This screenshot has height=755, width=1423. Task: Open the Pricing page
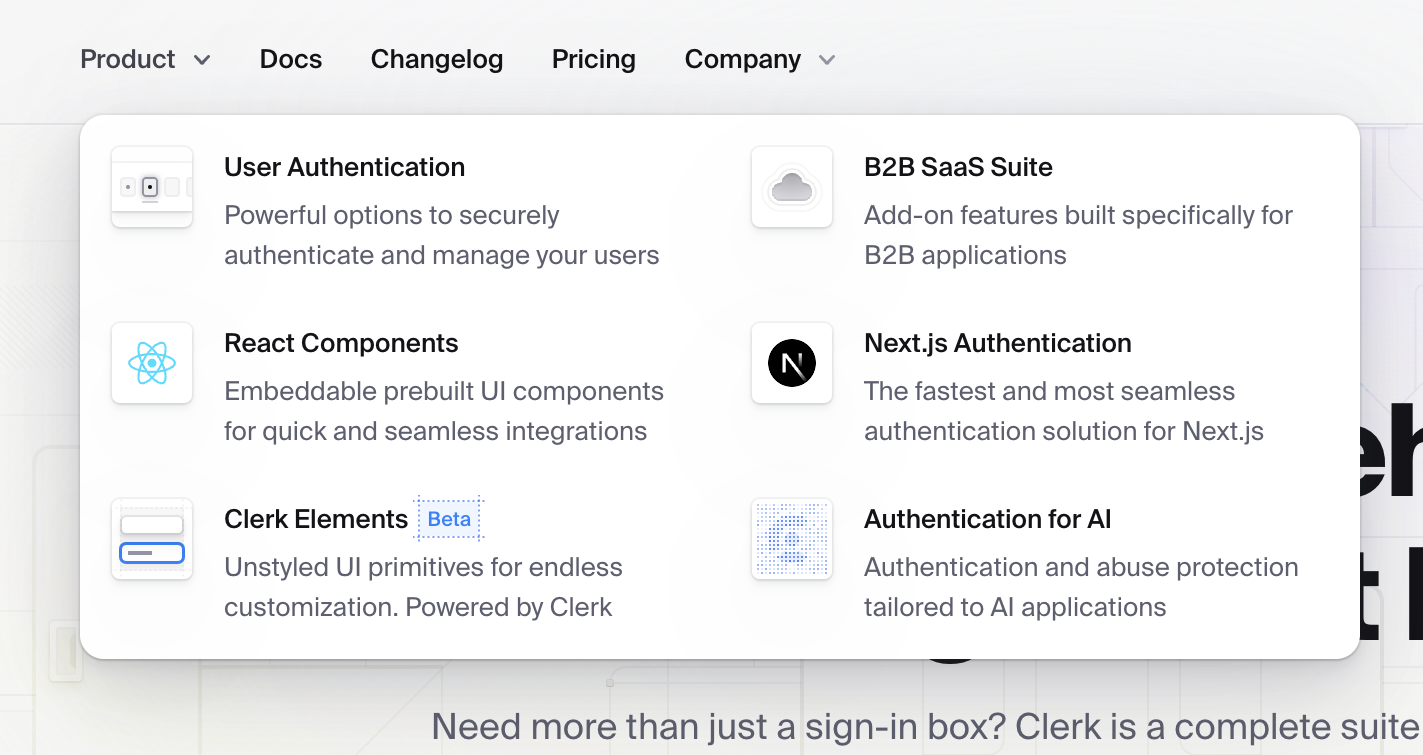pos(594,60)
